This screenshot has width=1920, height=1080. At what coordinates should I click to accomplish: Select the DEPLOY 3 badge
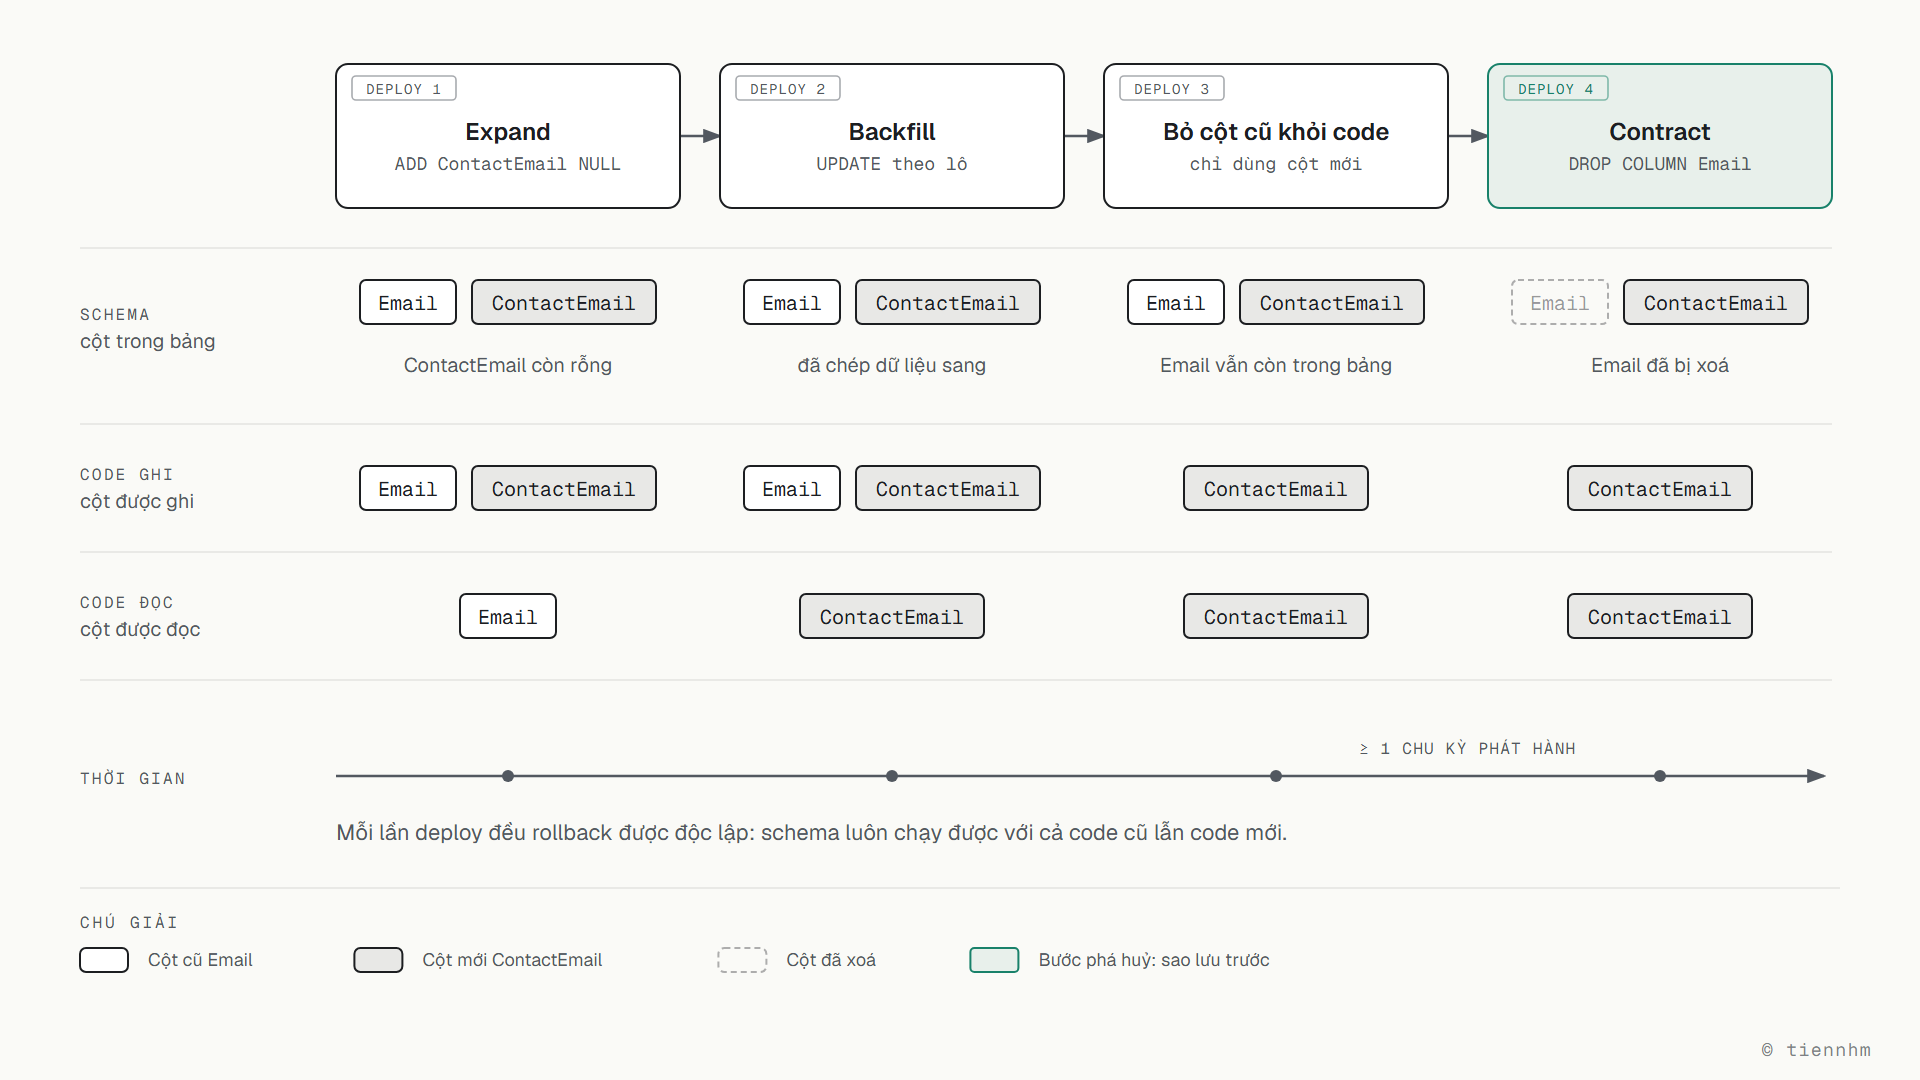point(1172,89)
